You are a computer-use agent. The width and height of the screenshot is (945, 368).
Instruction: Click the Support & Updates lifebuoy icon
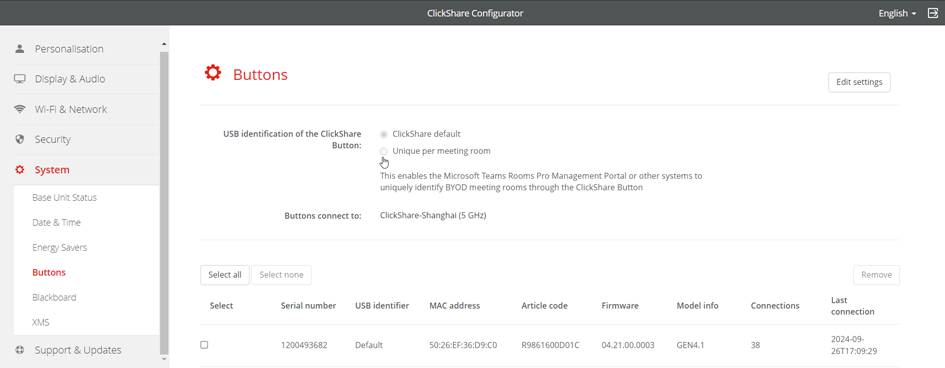20,350
